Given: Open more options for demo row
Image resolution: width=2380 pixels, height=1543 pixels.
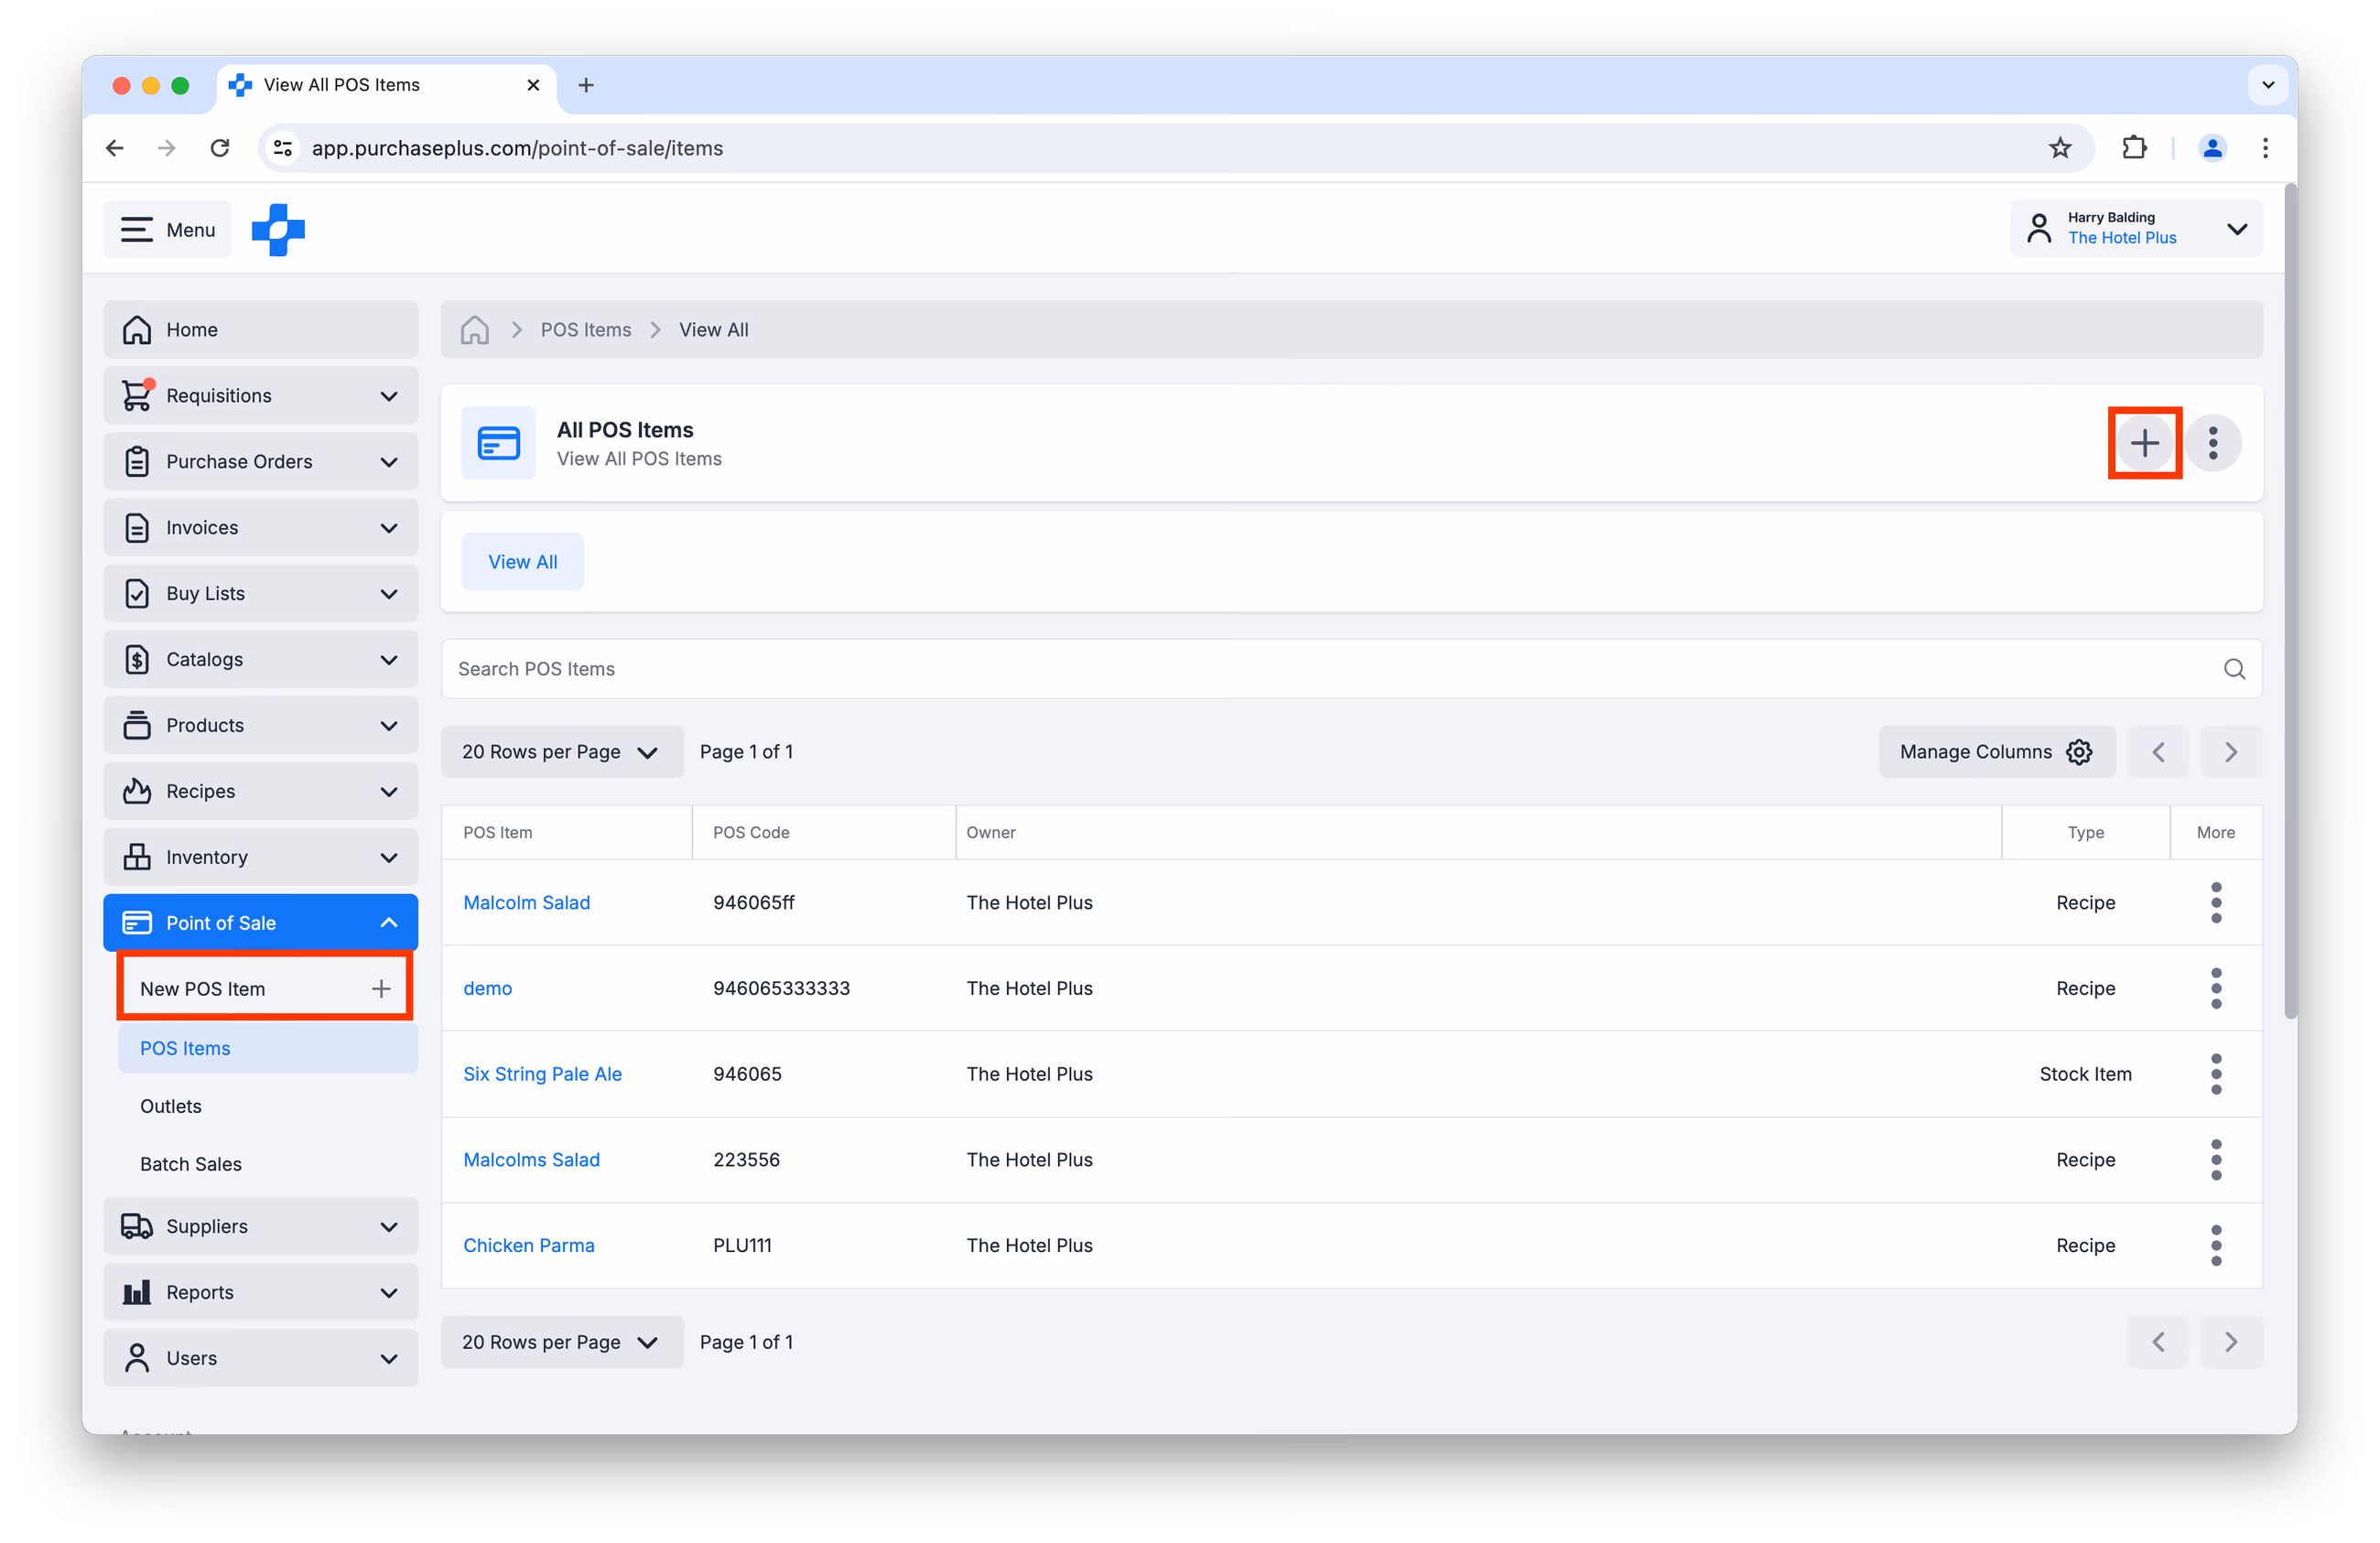Looking at the screenshot, I should (x=2216, y=988).
